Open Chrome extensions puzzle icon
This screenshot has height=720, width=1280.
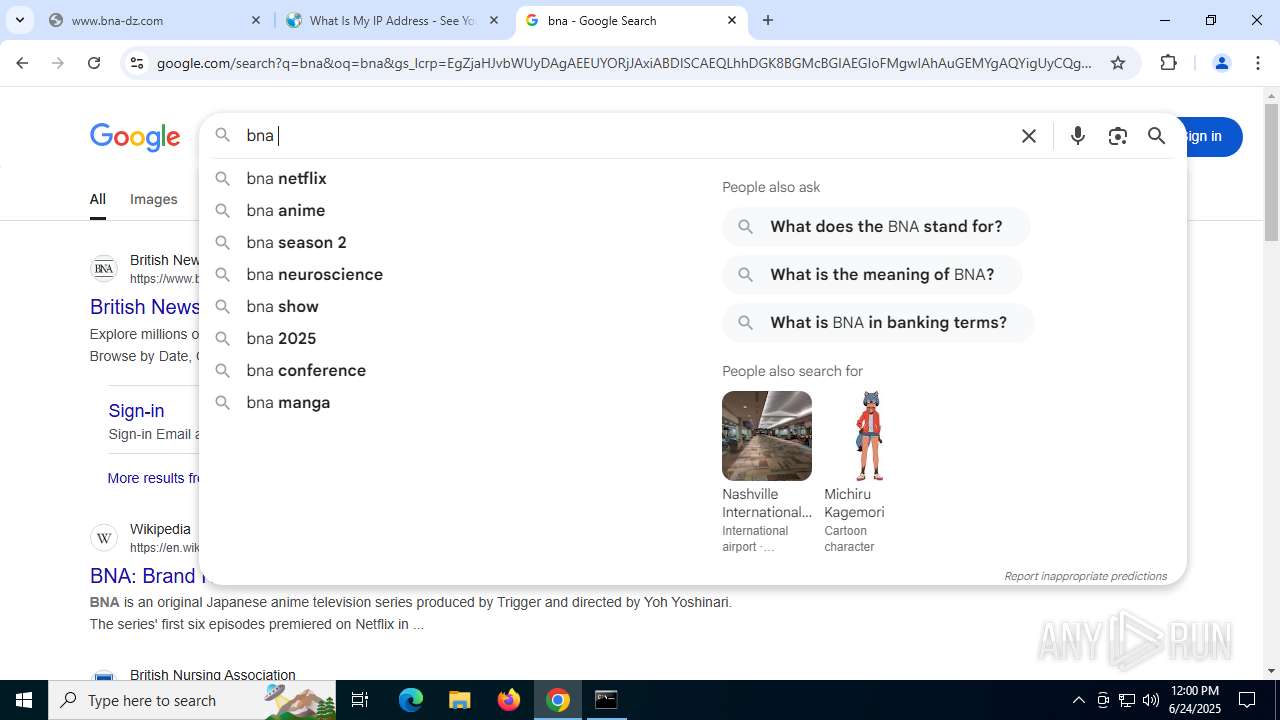1168,63
